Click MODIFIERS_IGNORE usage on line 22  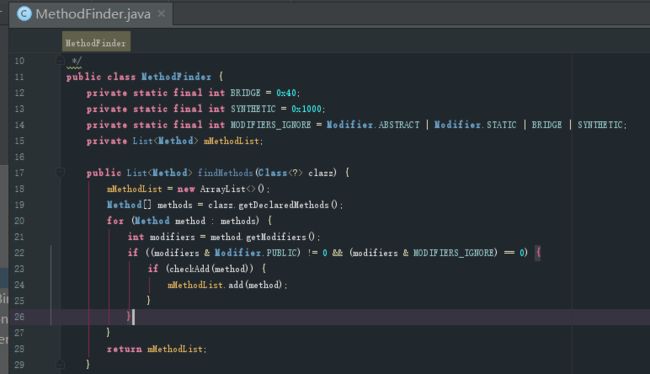(x=454, y=253)
